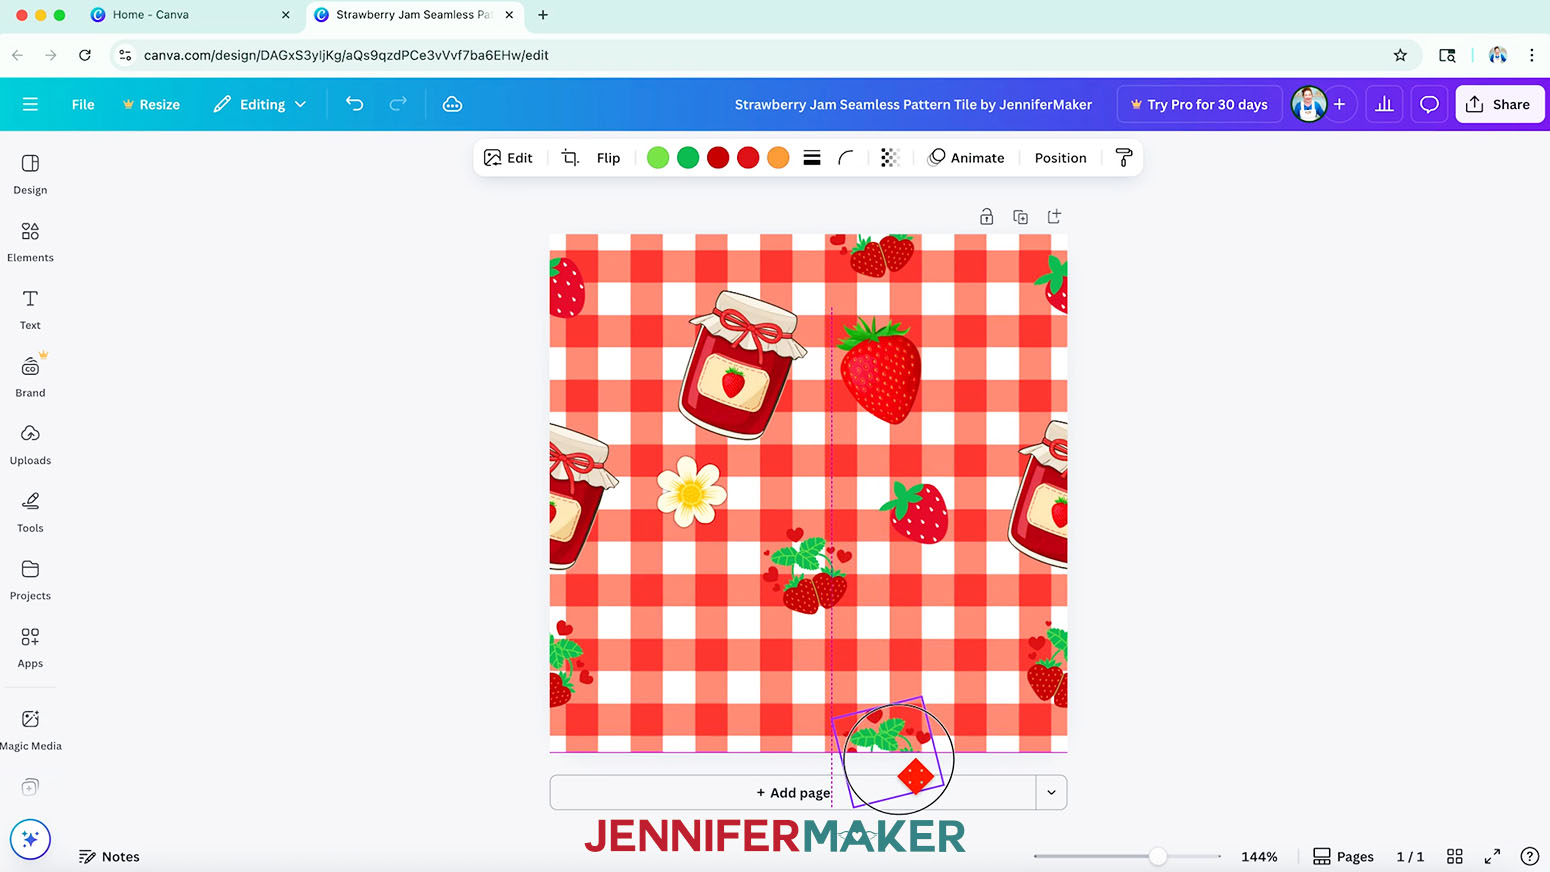Click the Animate button
The height and width of the screenshot is (872, 1550).
click(966, 158)
